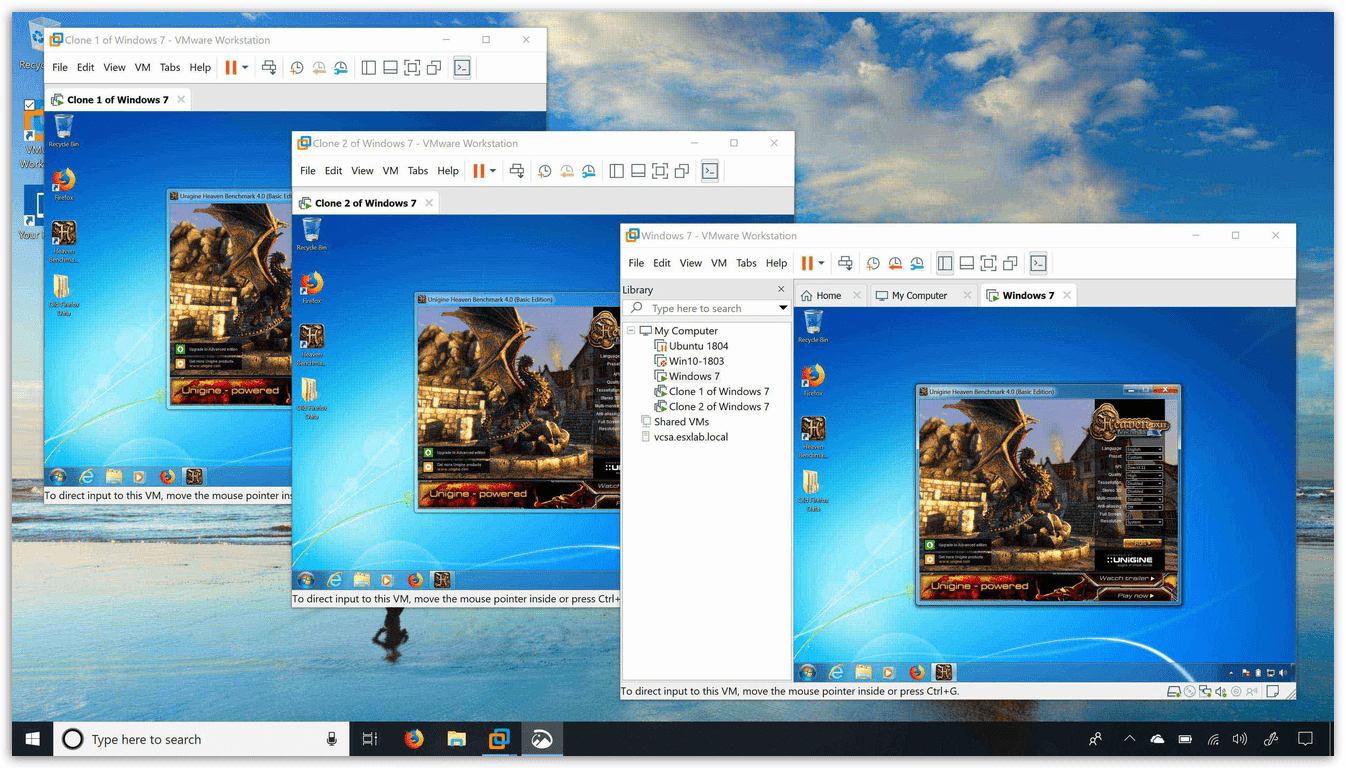Revert to snapshot in Windows 7 VMware window
Viewport: 1346px width, 768px height.
point(895,263)
